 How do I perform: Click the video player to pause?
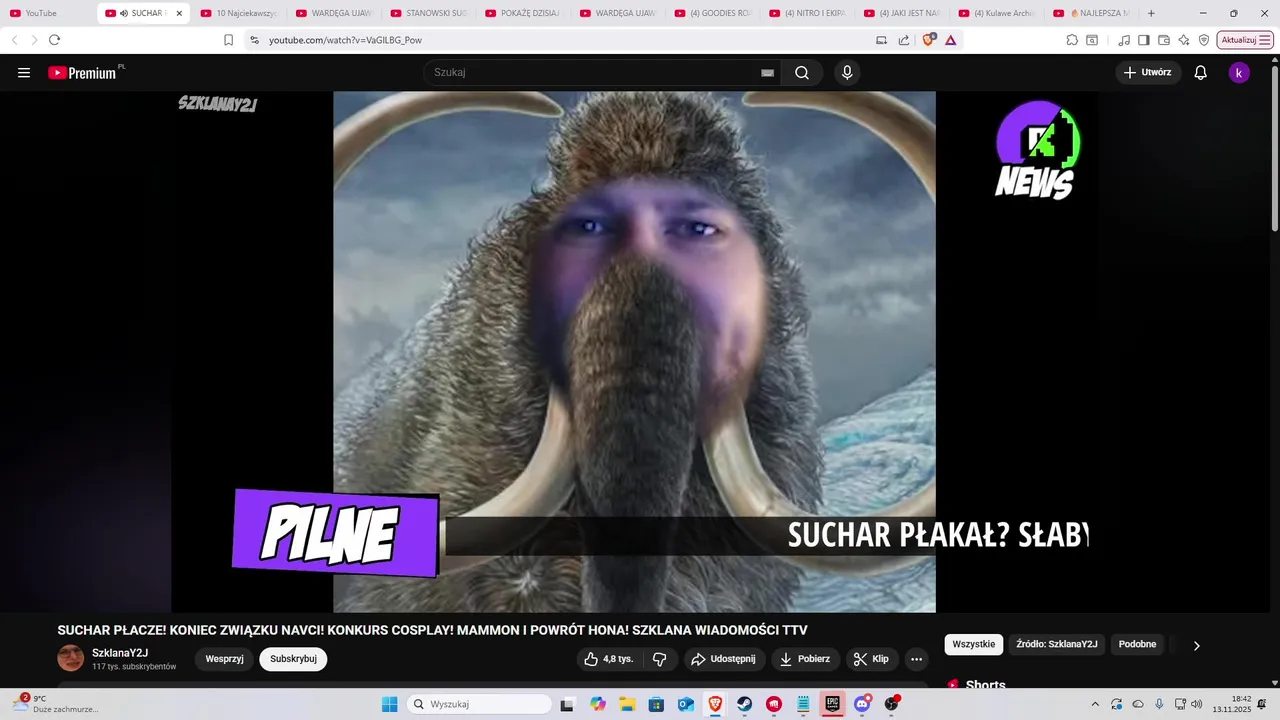point(634,352)
